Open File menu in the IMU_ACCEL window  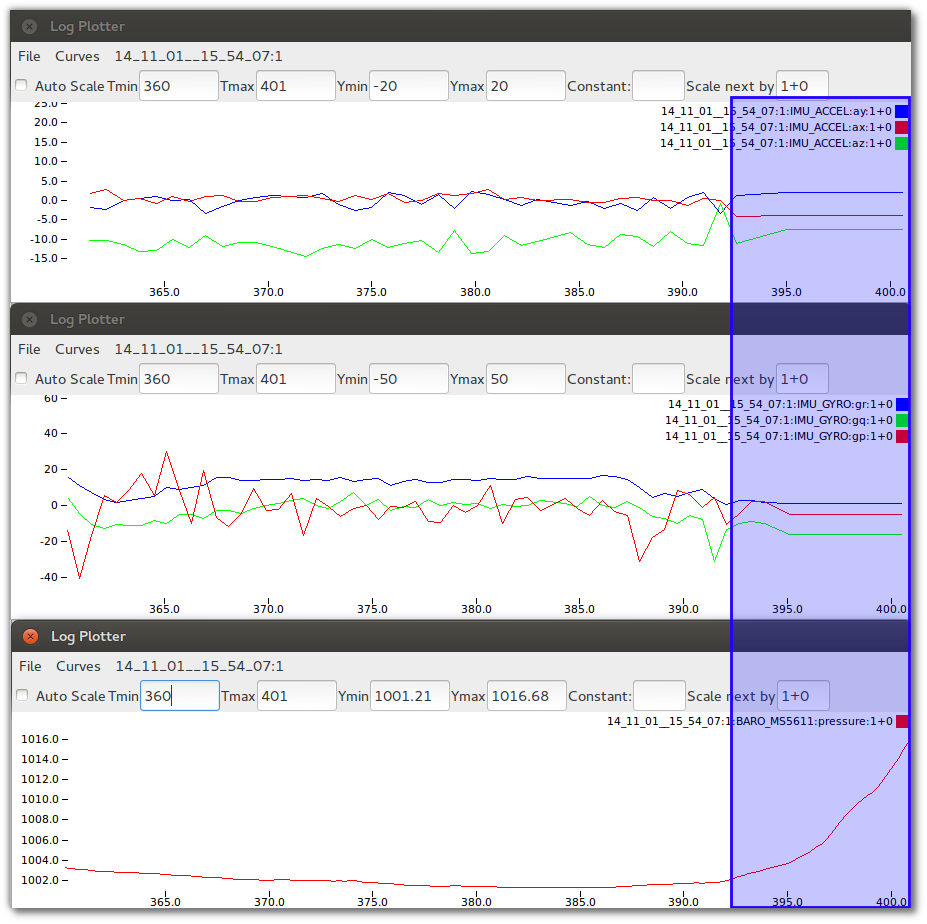(29, 56)
